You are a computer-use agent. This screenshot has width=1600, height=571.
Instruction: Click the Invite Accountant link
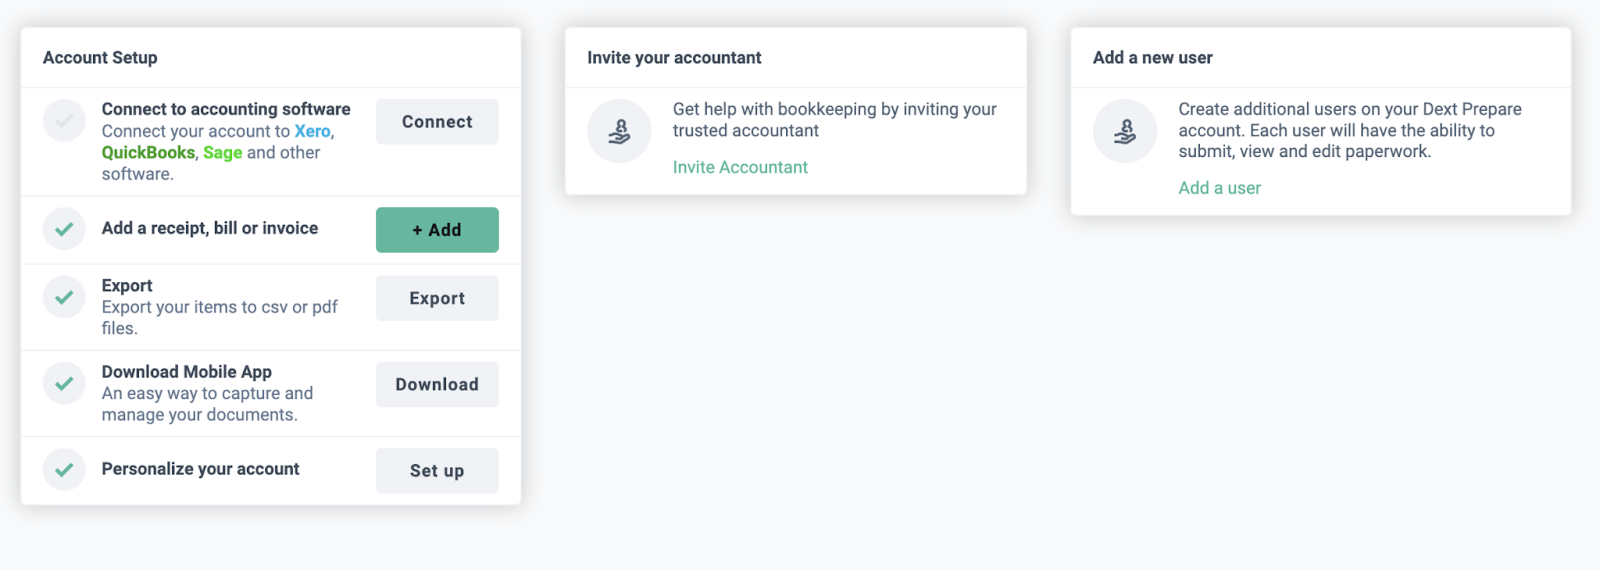tap(740, 167)
